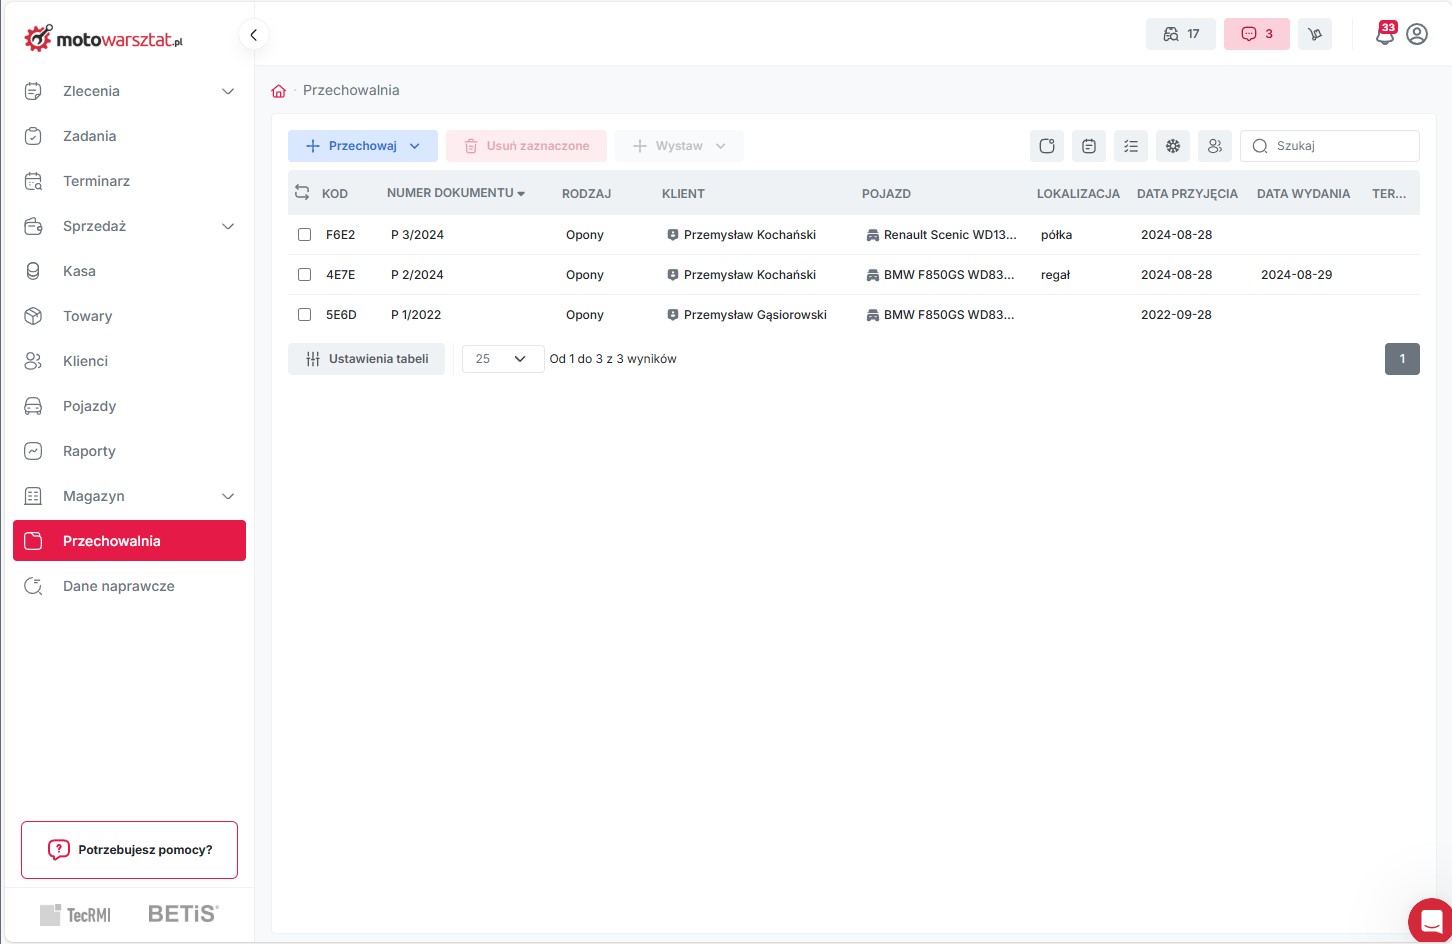This screenshot has width=1452, height=944.
Task: Navigate to Pojazdy in the sidebar
Action: (89, 406)
